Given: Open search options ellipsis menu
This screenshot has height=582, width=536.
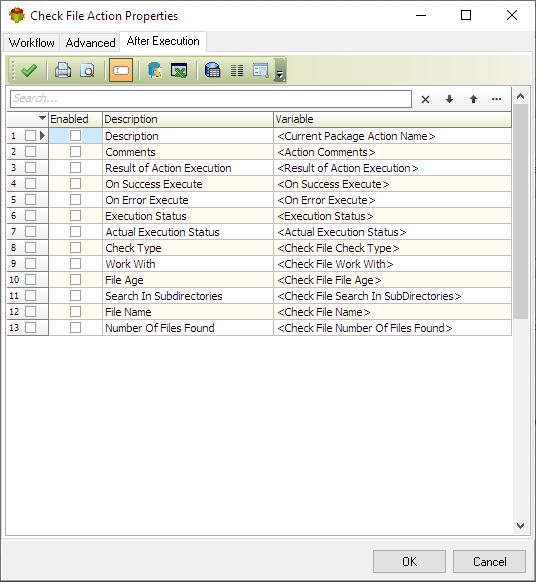Looking at the screenshot, I should coord(496,99).
